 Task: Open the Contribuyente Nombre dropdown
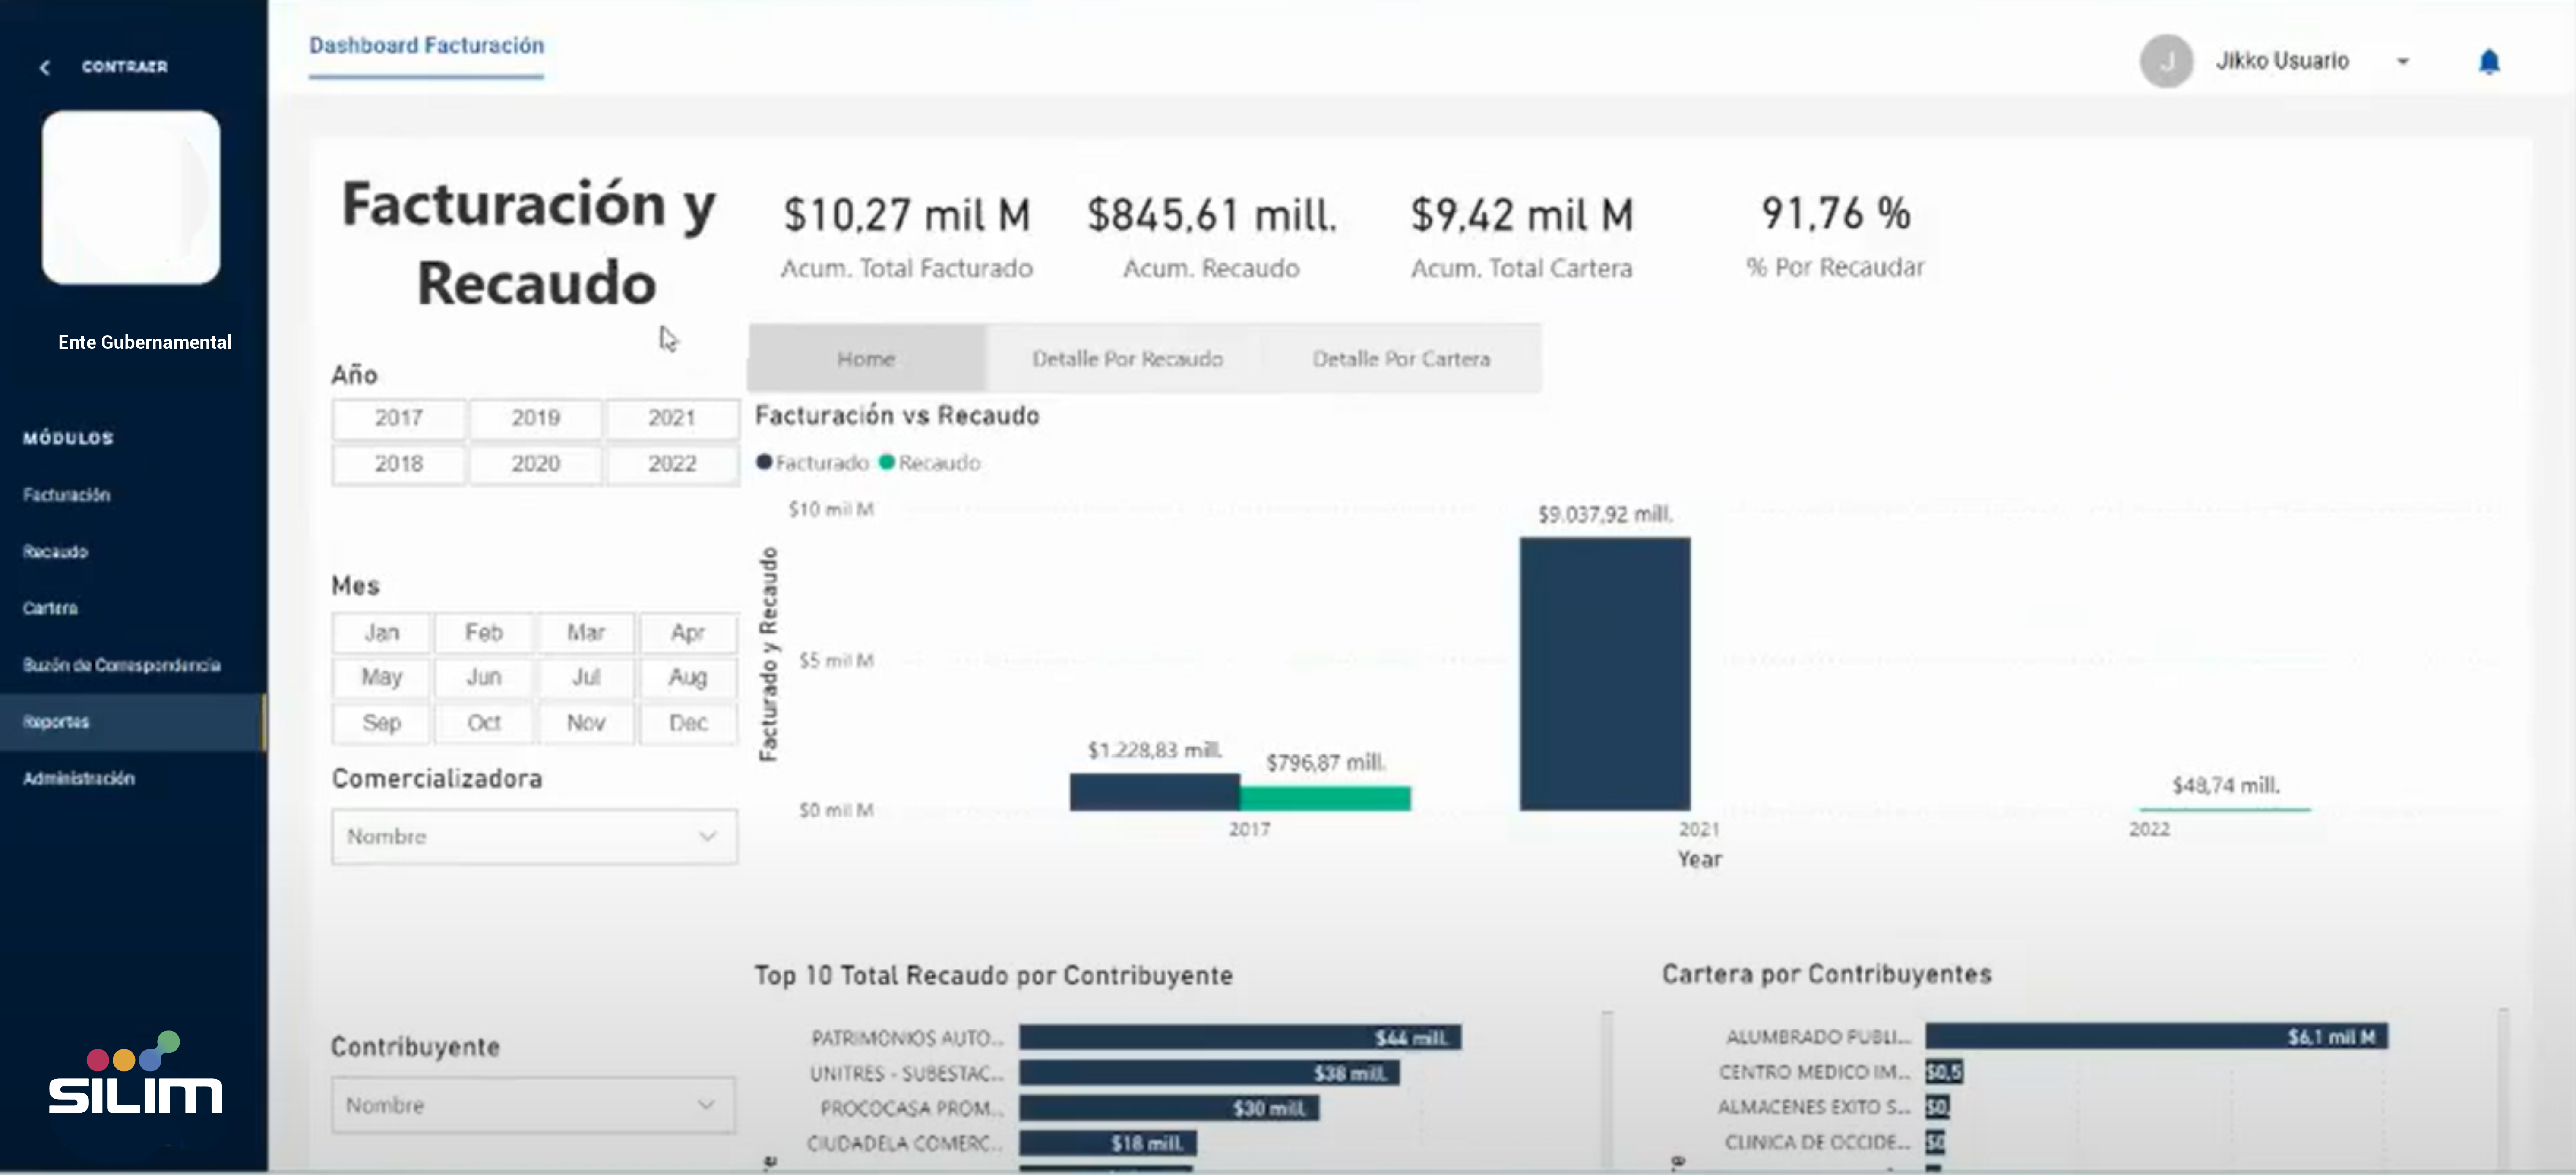coord(534,1105)
